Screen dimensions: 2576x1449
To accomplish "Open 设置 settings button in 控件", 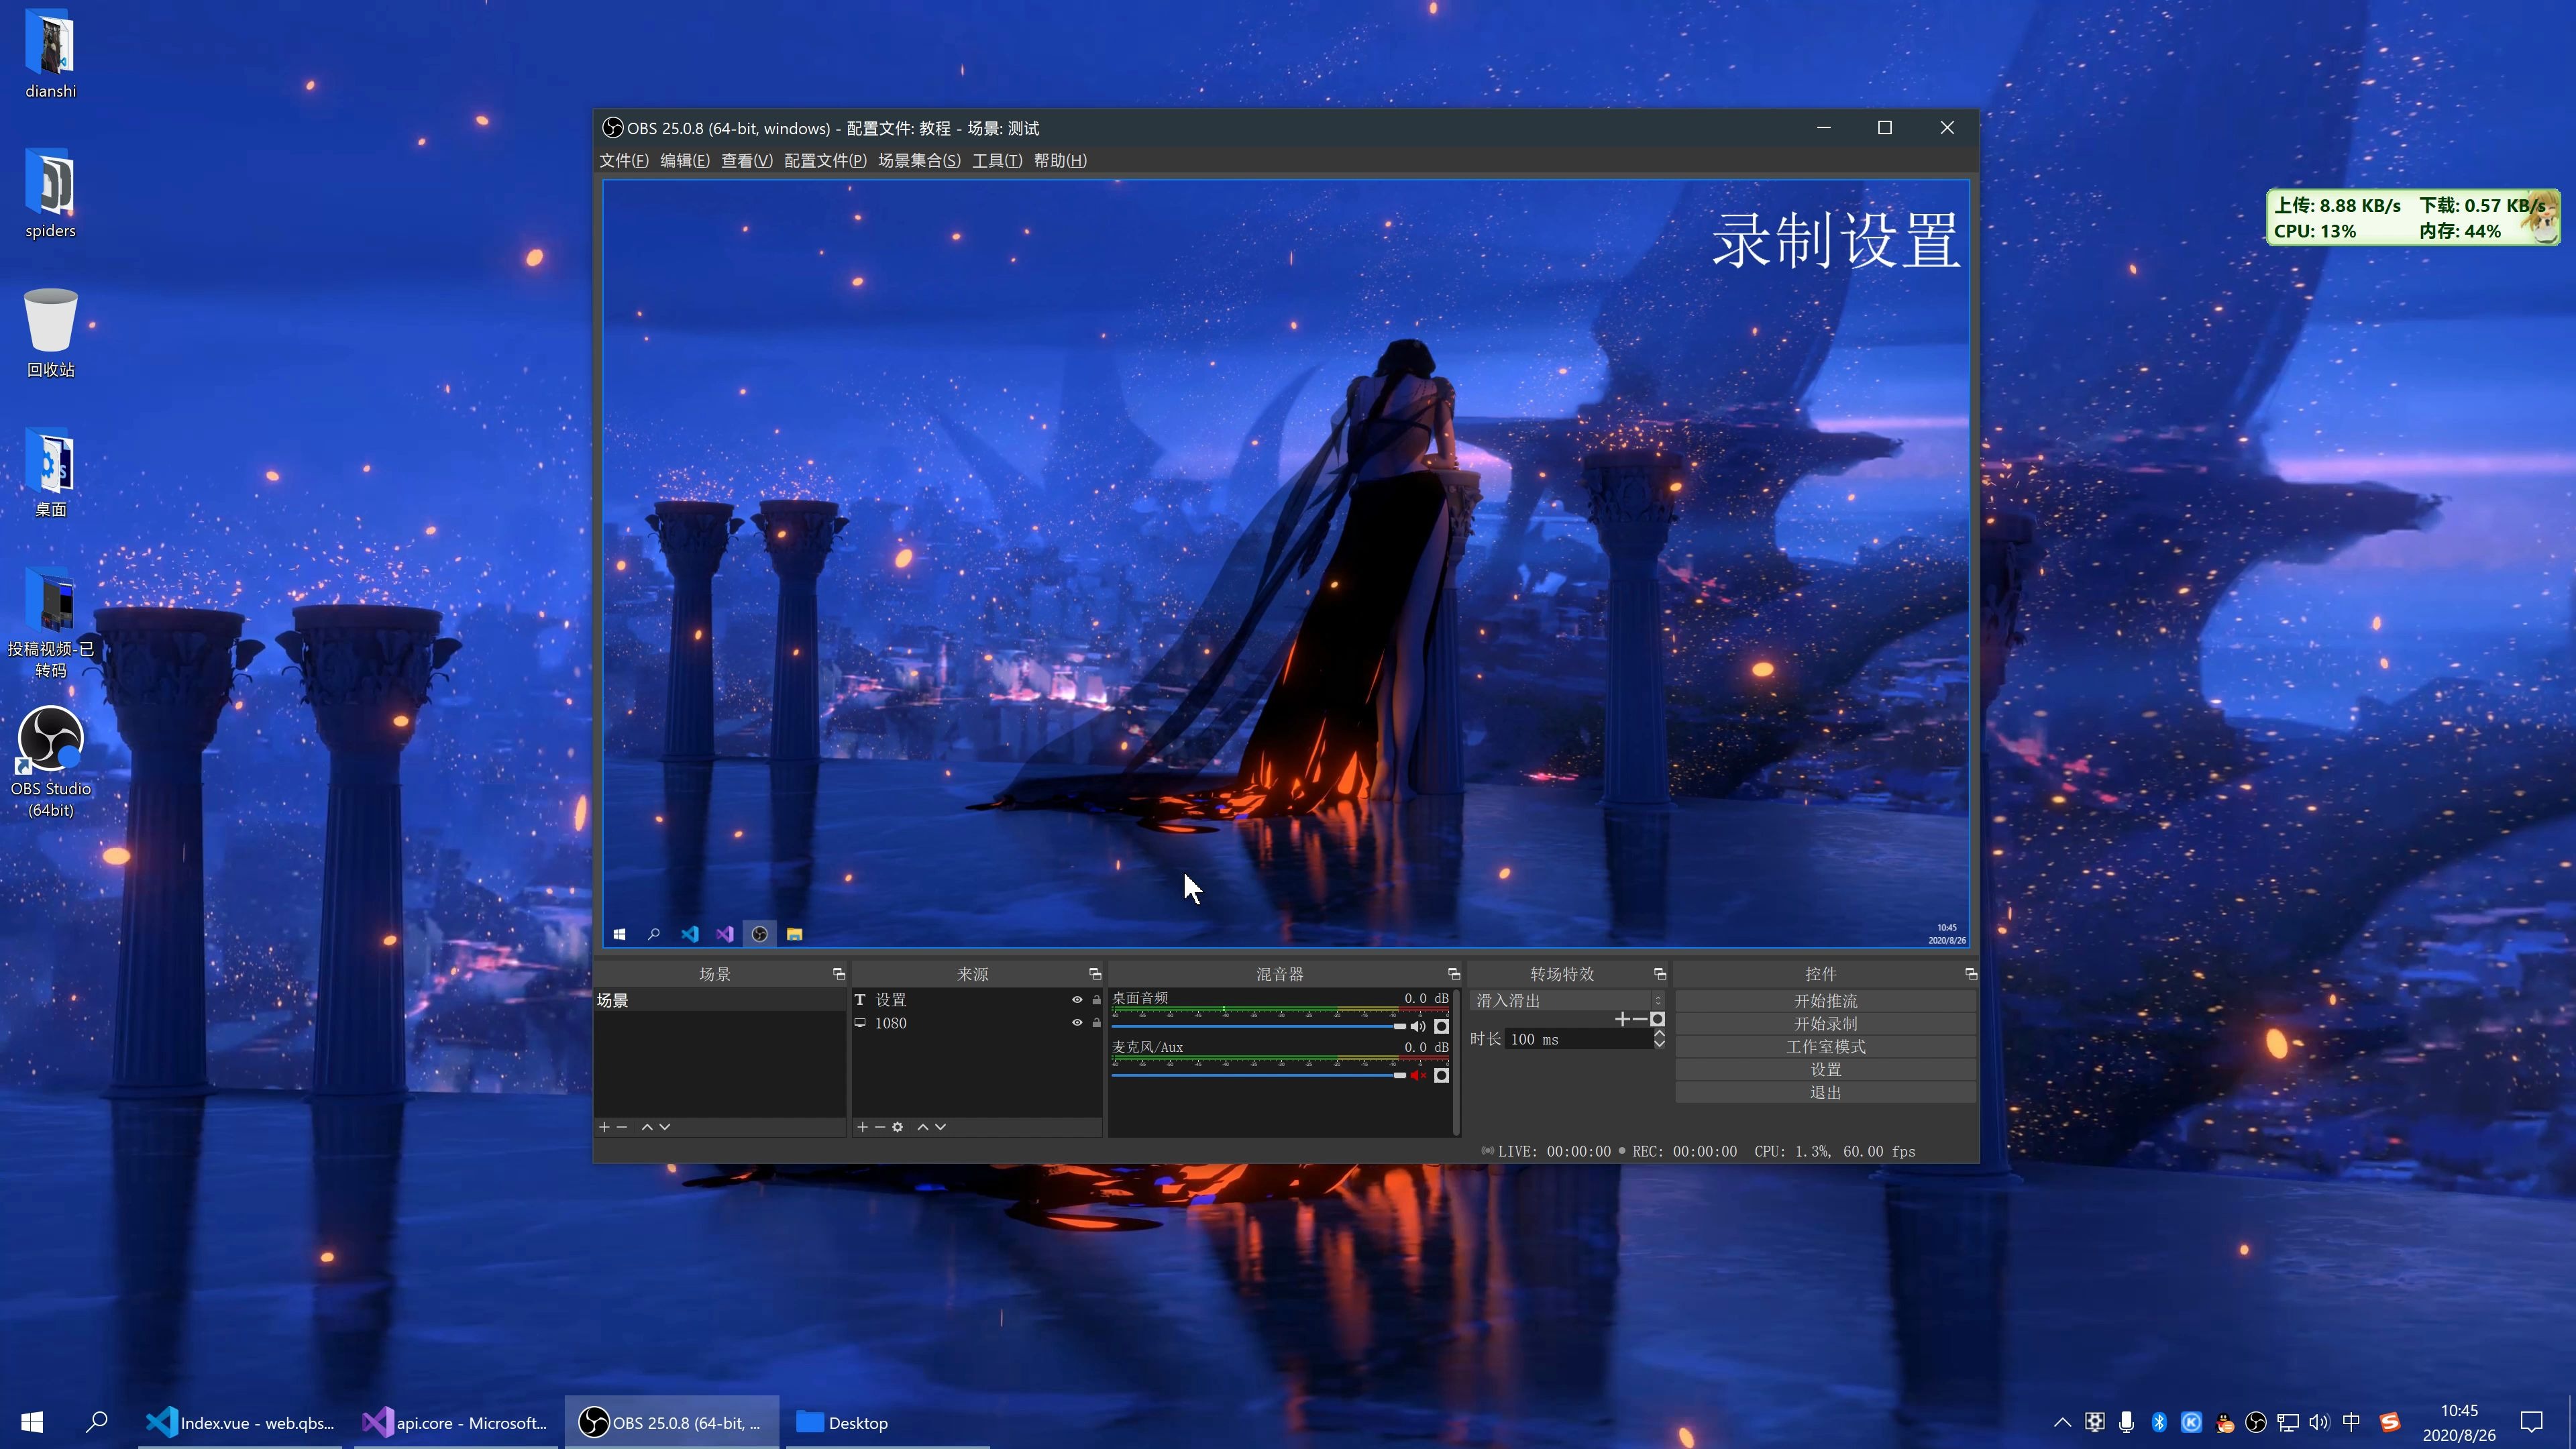I will pyautogui.click(x=1825, y=1070).
